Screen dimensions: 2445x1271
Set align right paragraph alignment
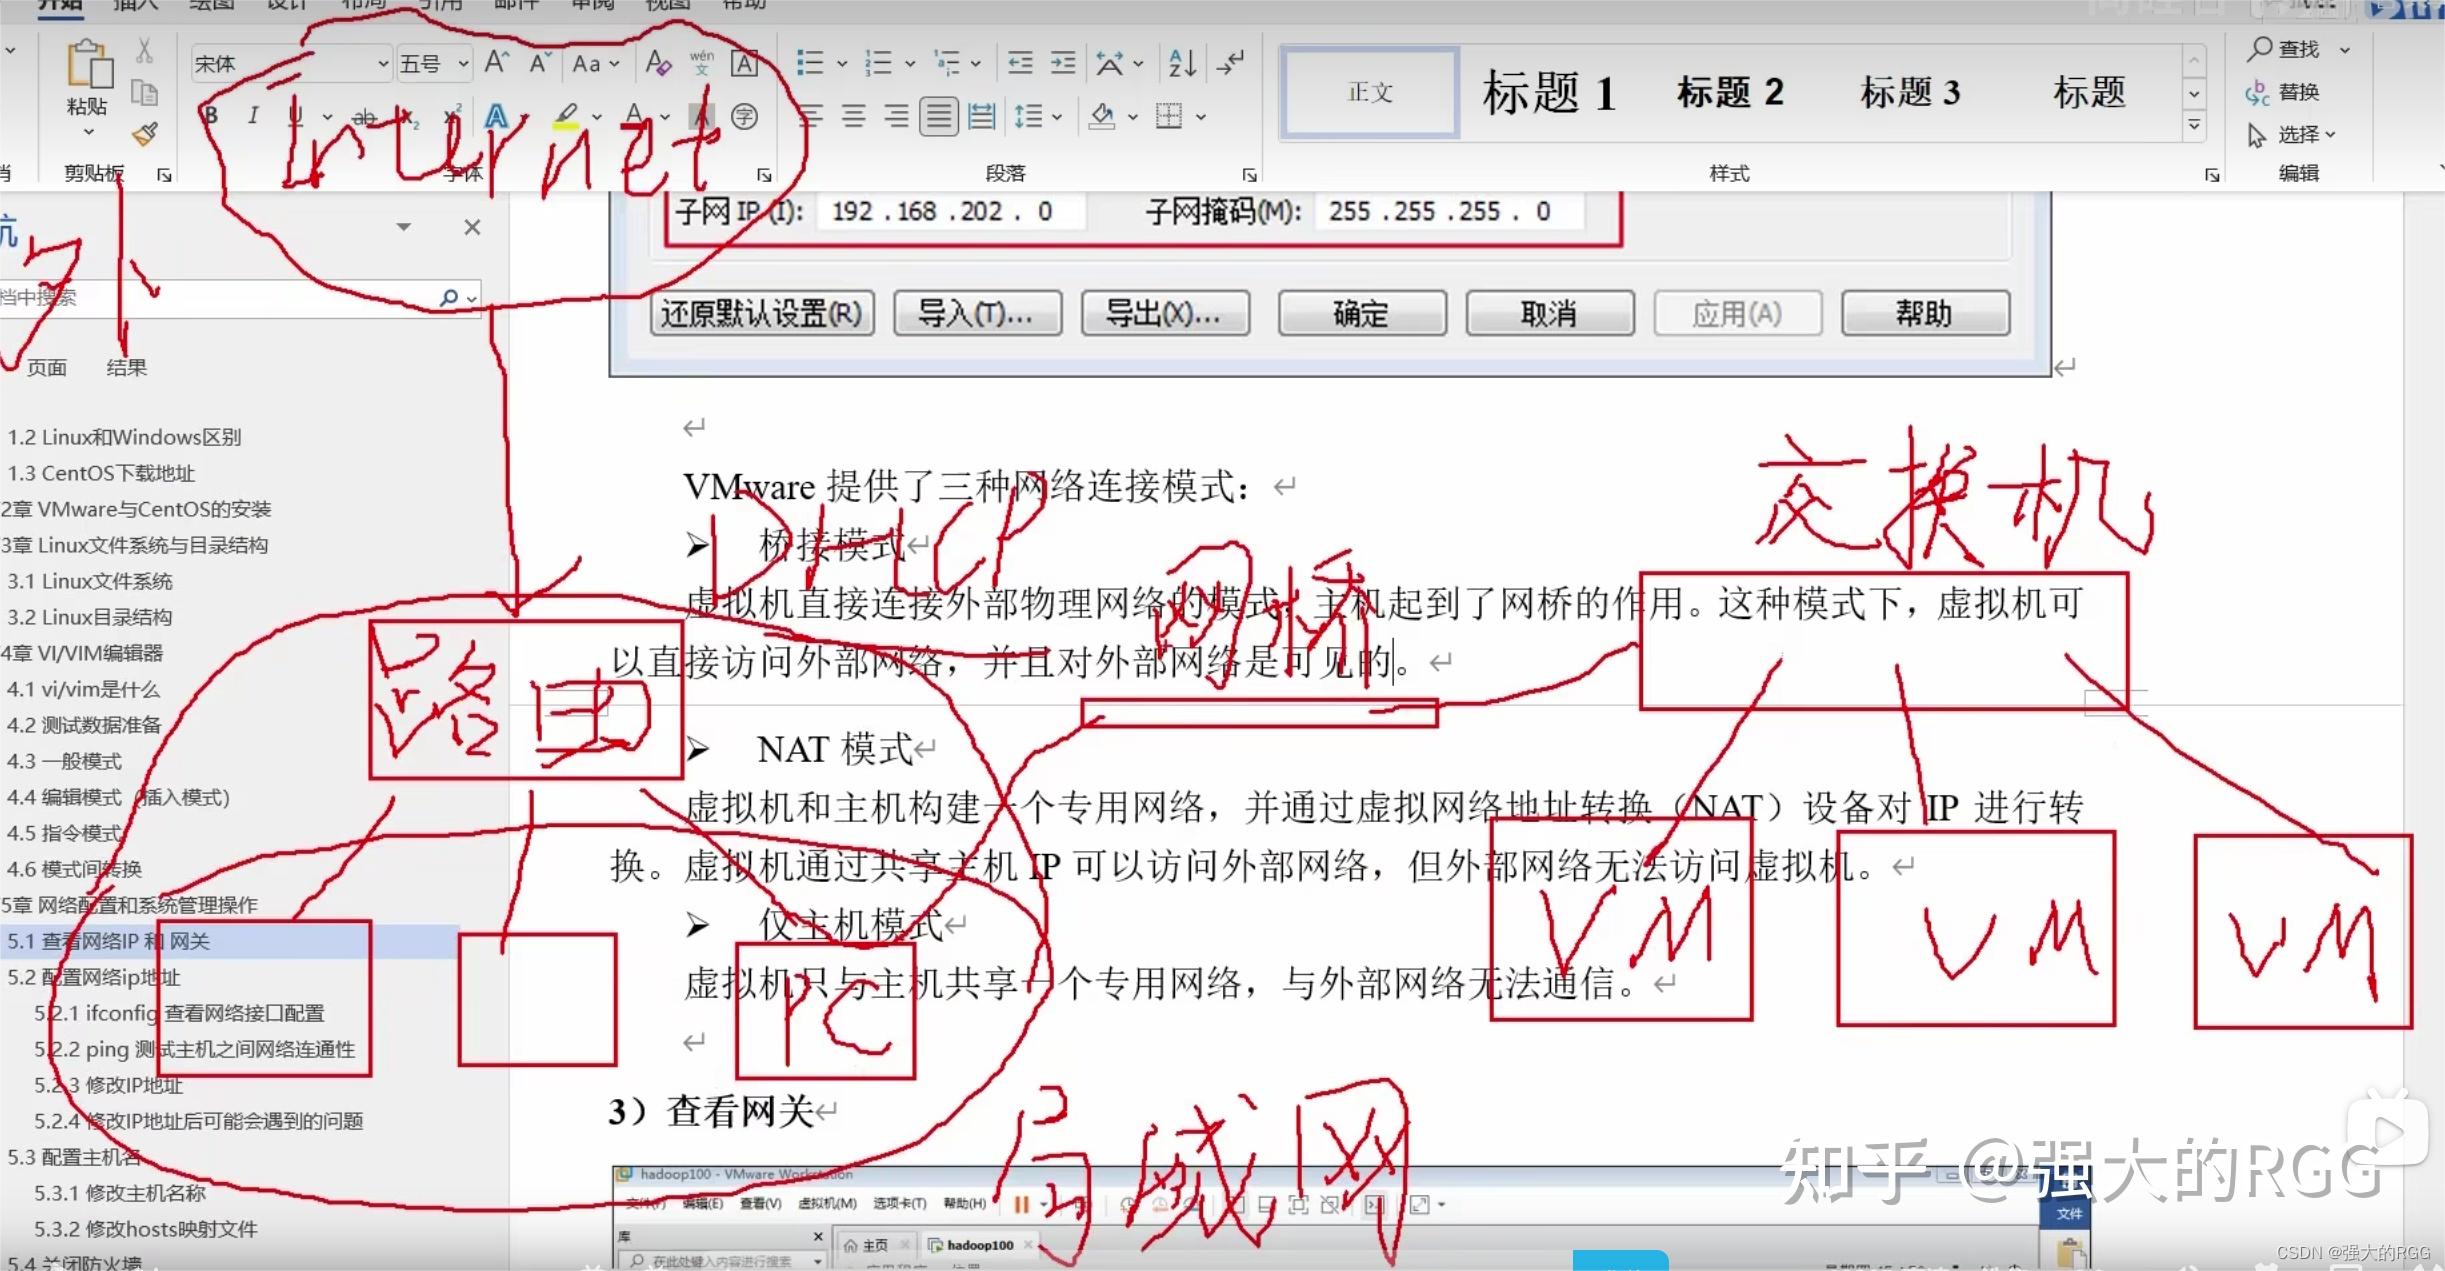tap(896, 116)
